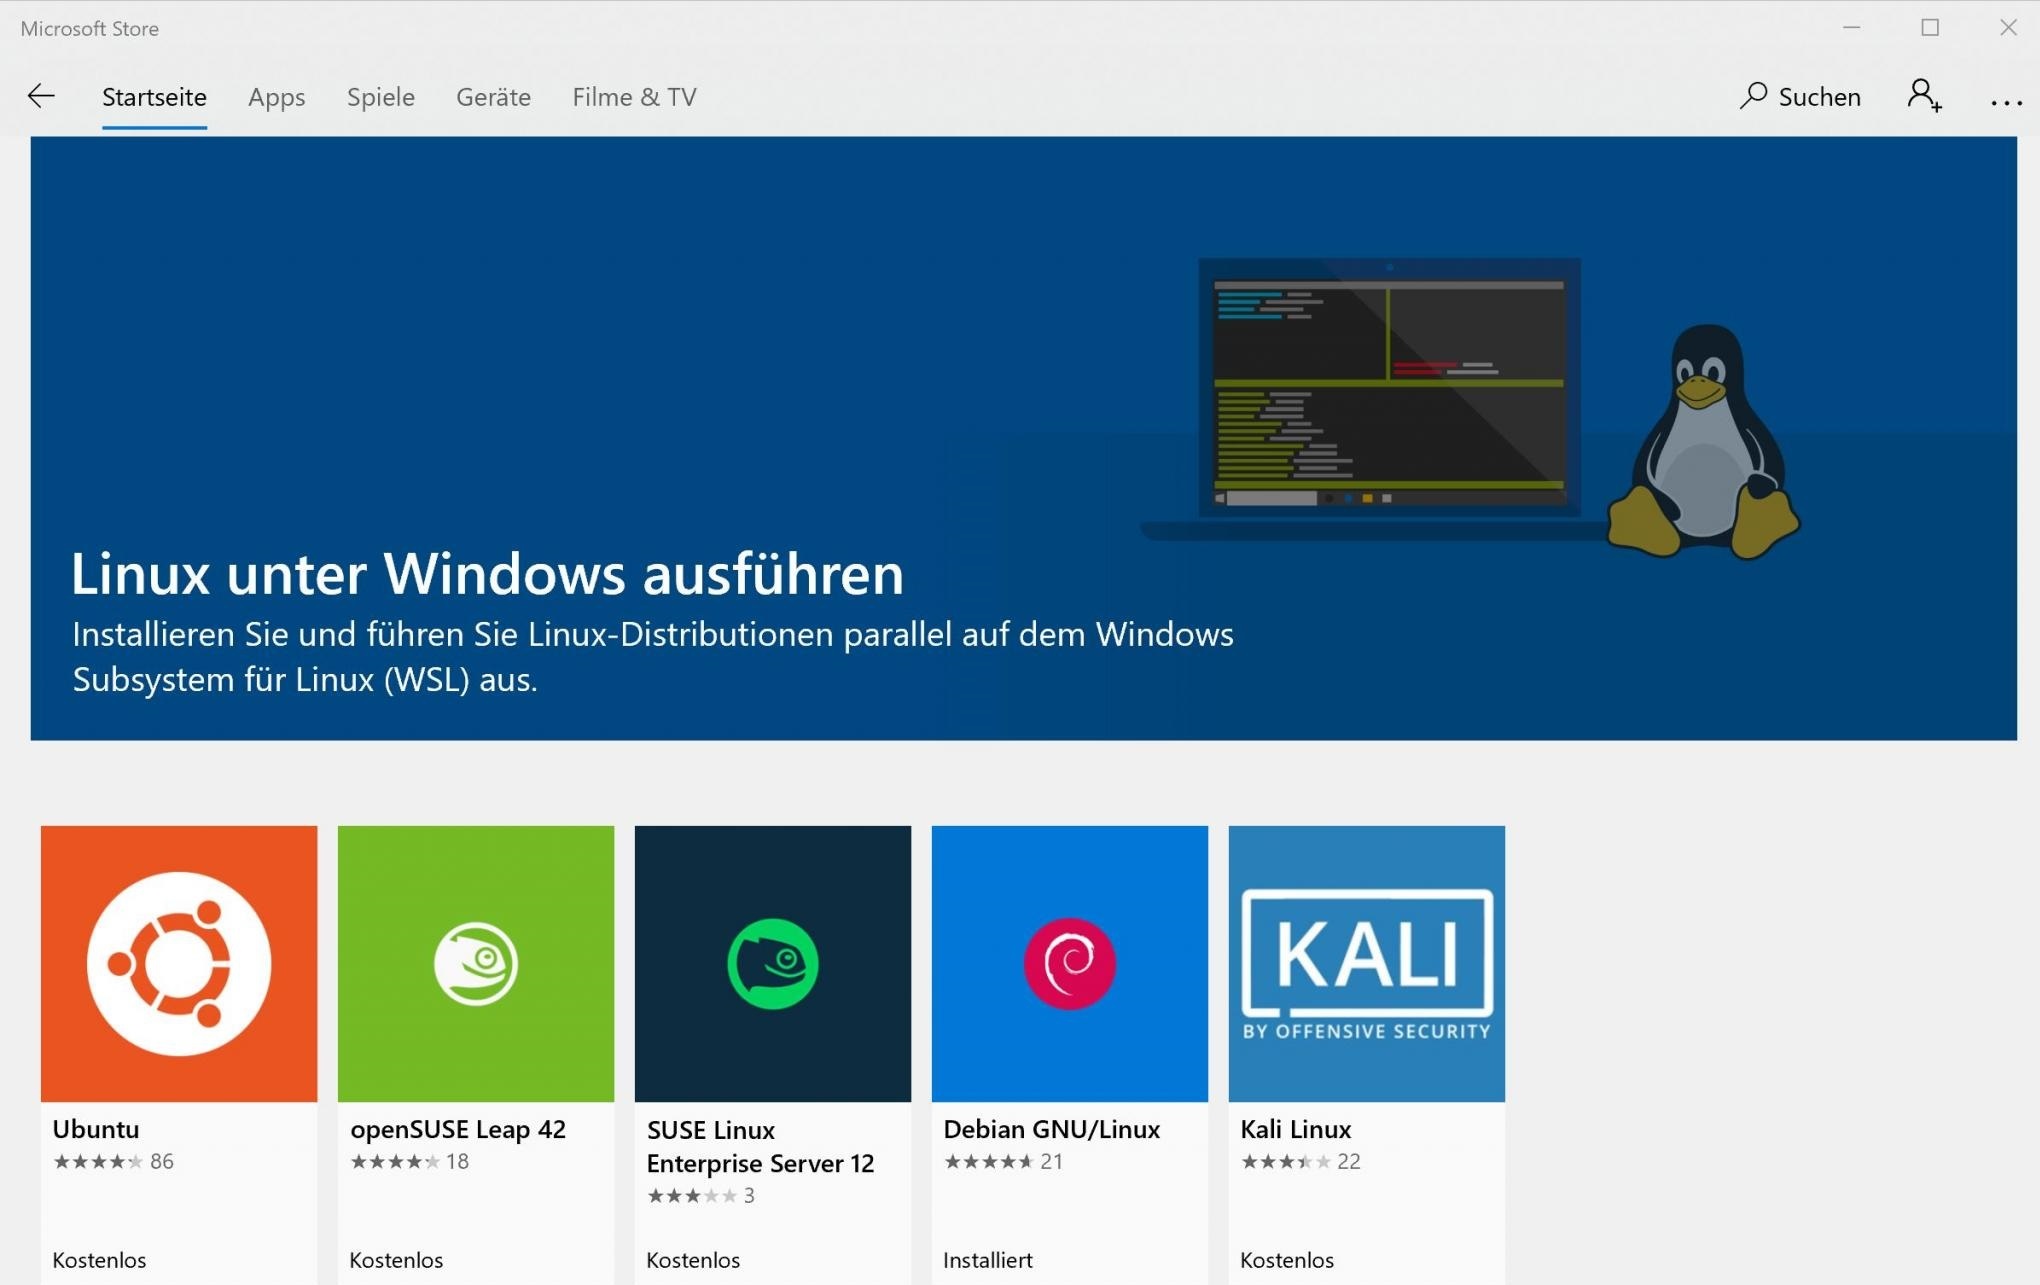Click Kostenlos under Ubuntu

coord(99,1260)
